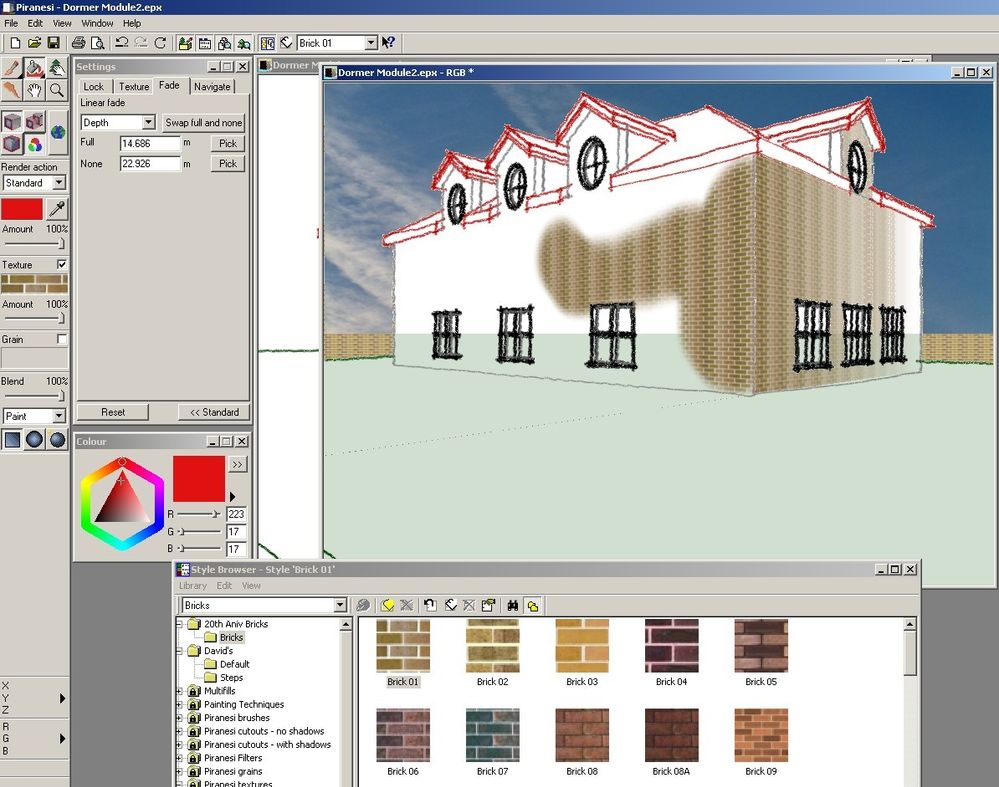The image size is (999, 787).
Task: Select the Brick 04 thumbnail
Action: pos(672,646)
